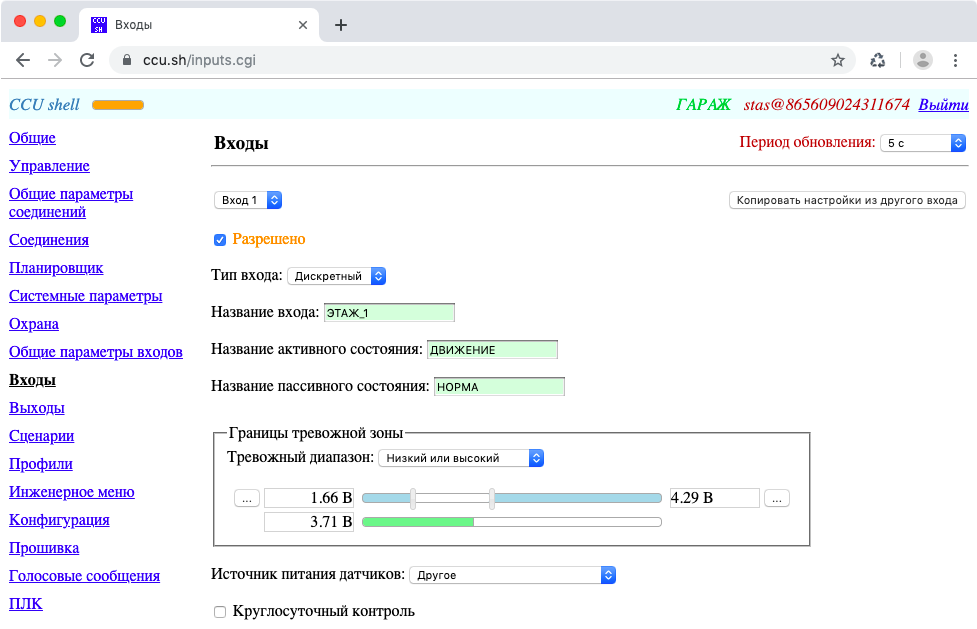This screenshot has height=629, width=977.
Task: Click the 3.71 В current voltage field
Action: click(309, 522)
